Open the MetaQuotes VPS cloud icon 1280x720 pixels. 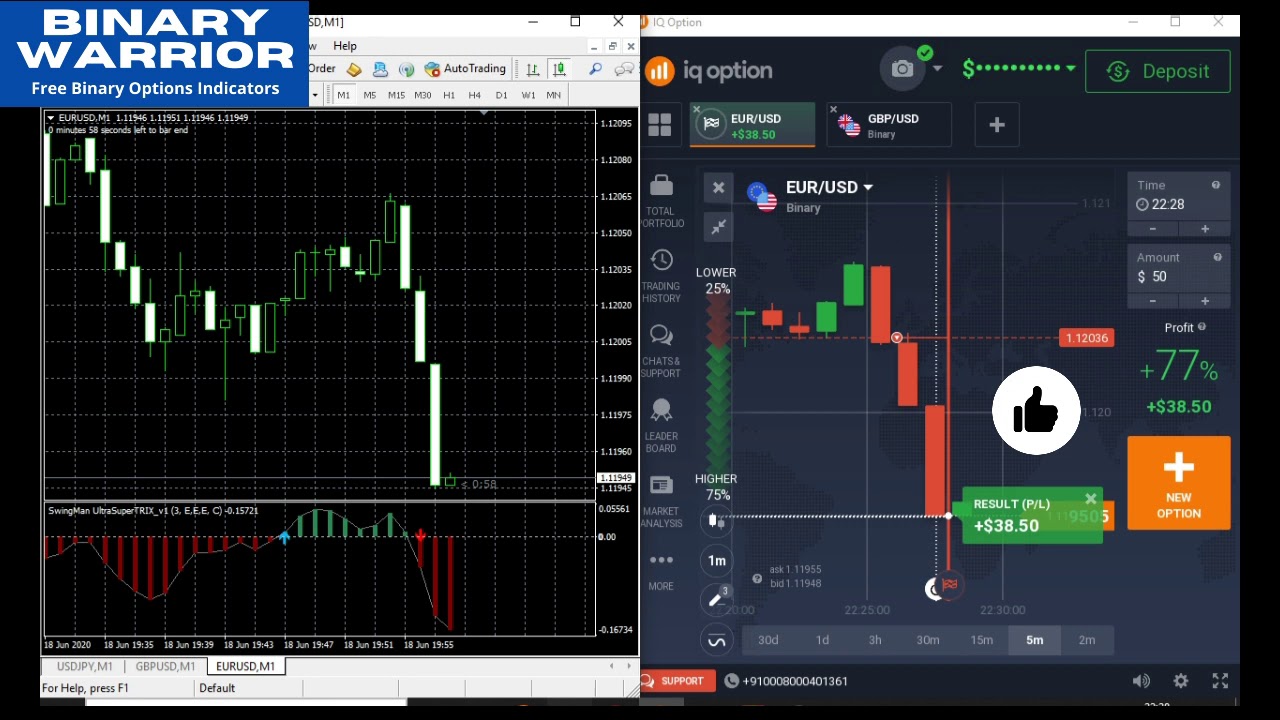point(380,69)
